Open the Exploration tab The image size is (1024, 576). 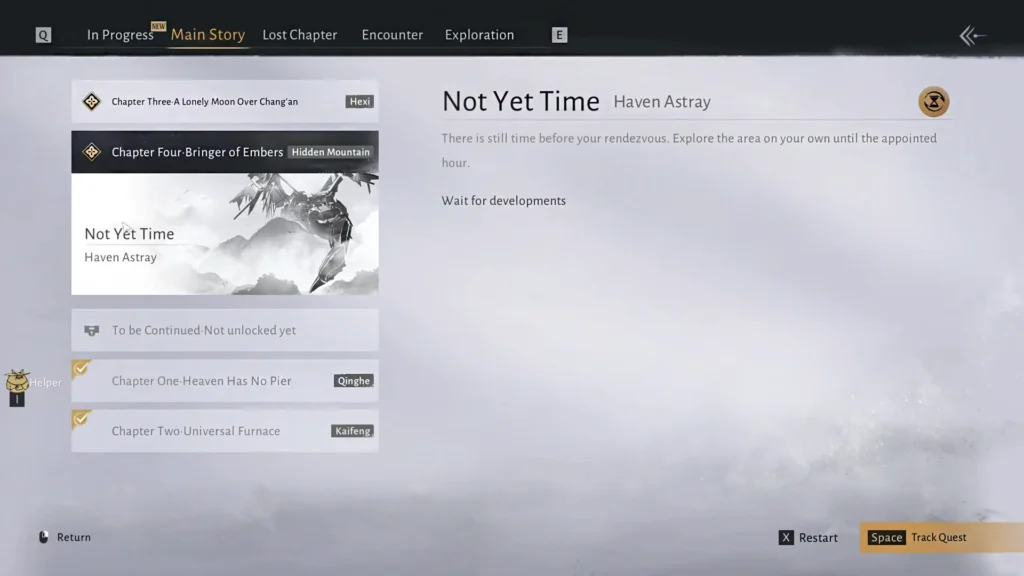[479, 35]
